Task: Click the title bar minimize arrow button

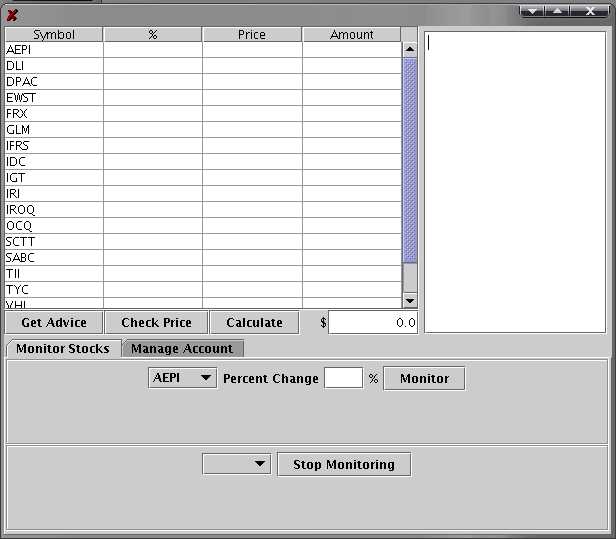Action: [532, 10]
